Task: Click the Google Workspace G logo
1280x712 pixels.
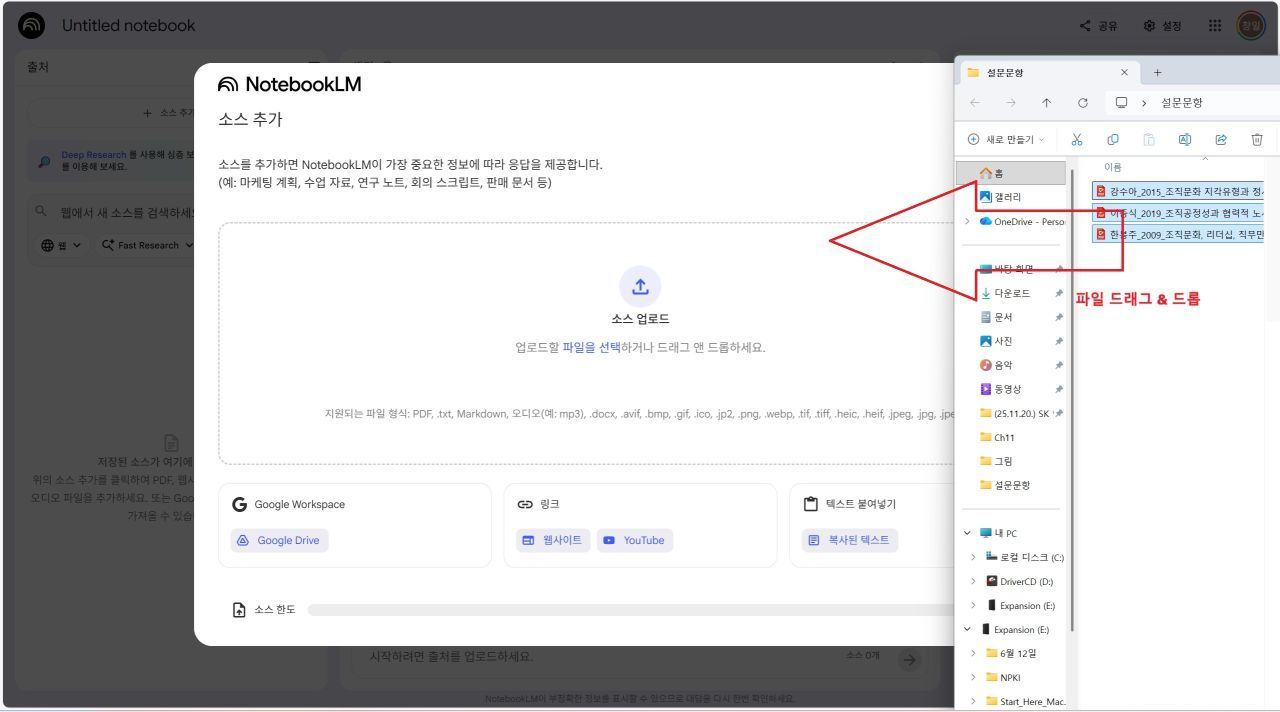Action: coord(239,504)
